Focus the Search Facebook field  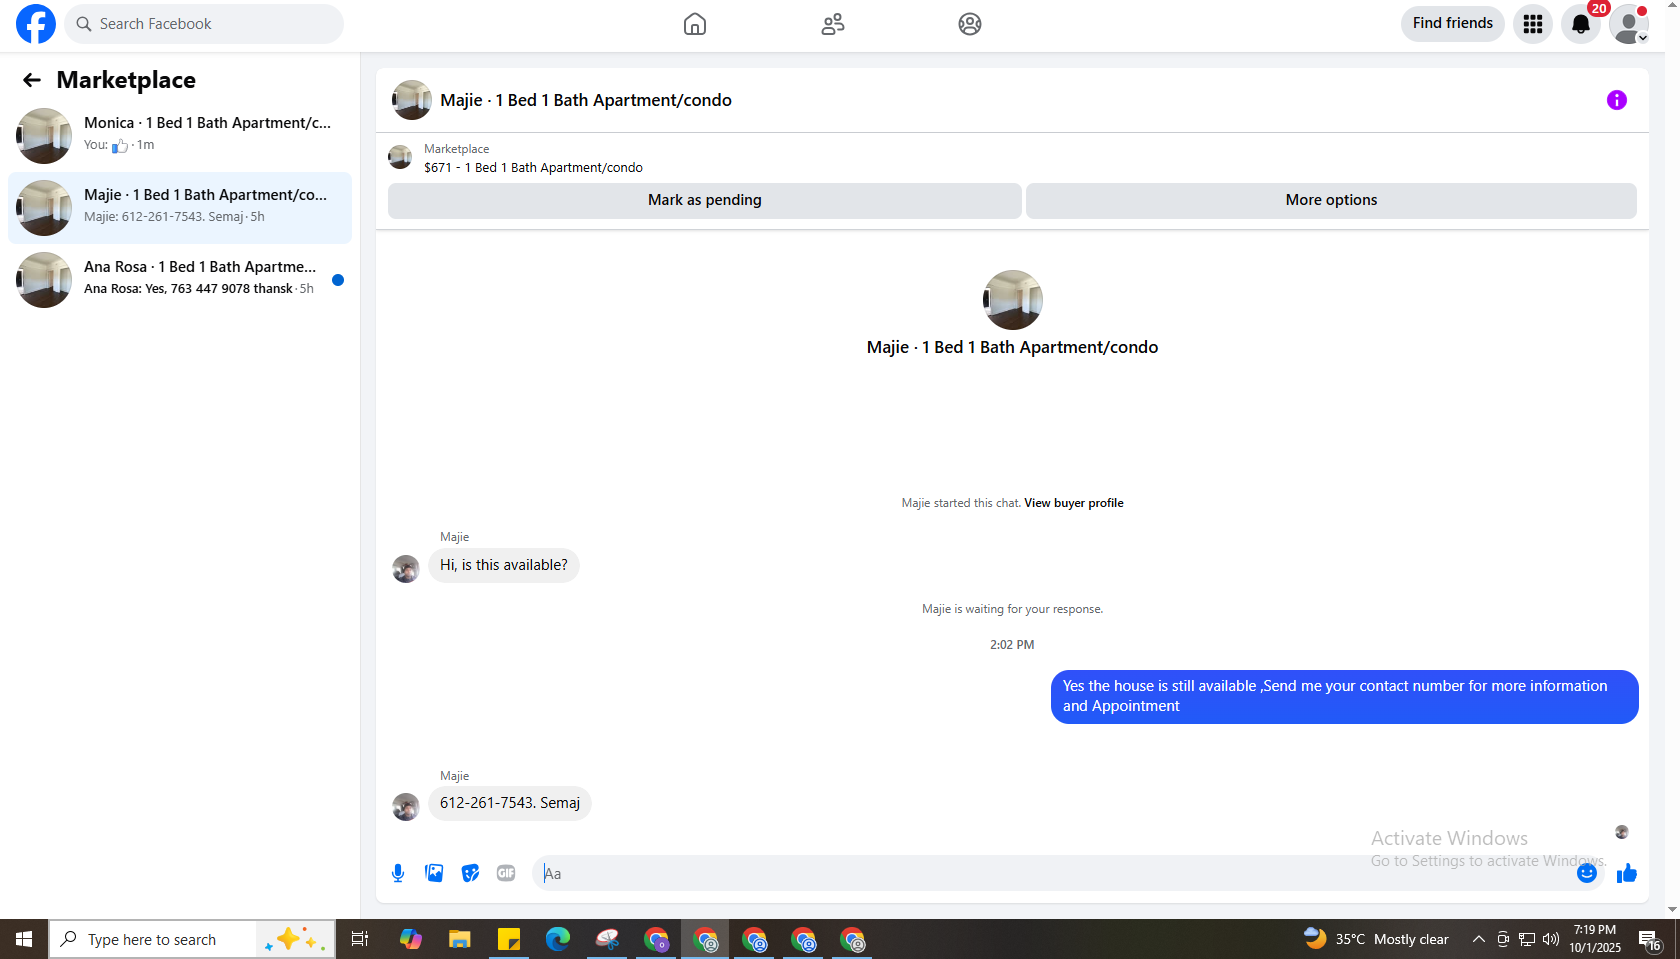[204, 24]
